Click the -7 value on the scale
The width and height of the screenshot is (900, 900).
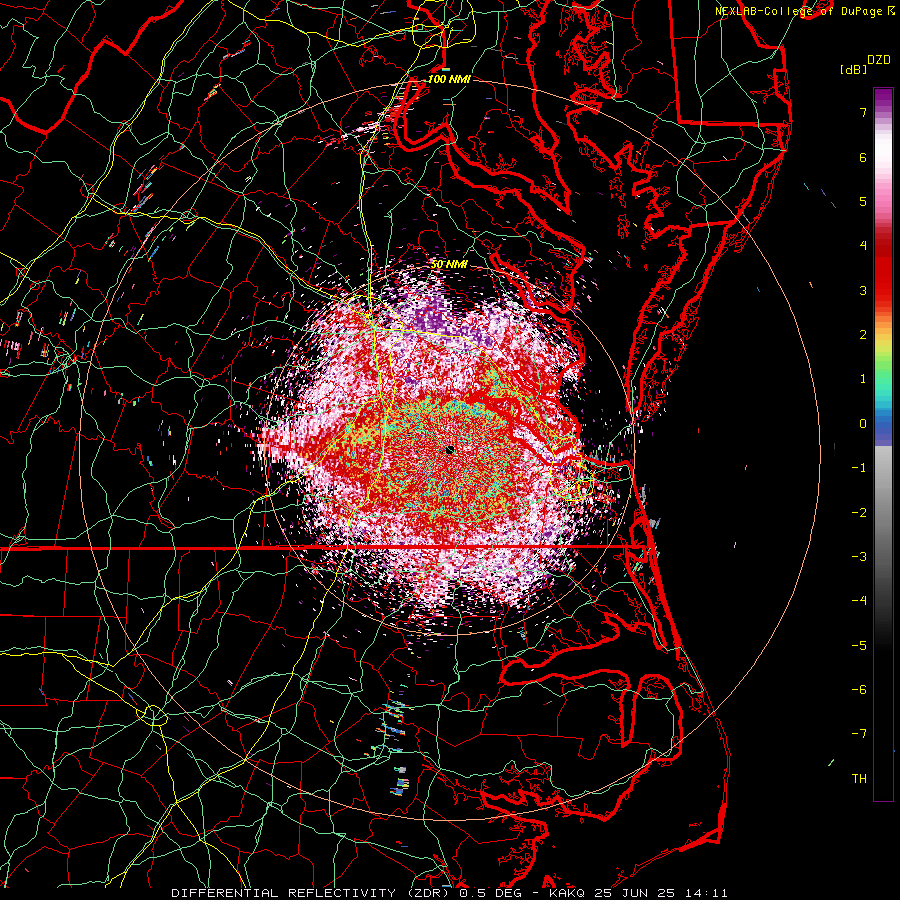859,734
